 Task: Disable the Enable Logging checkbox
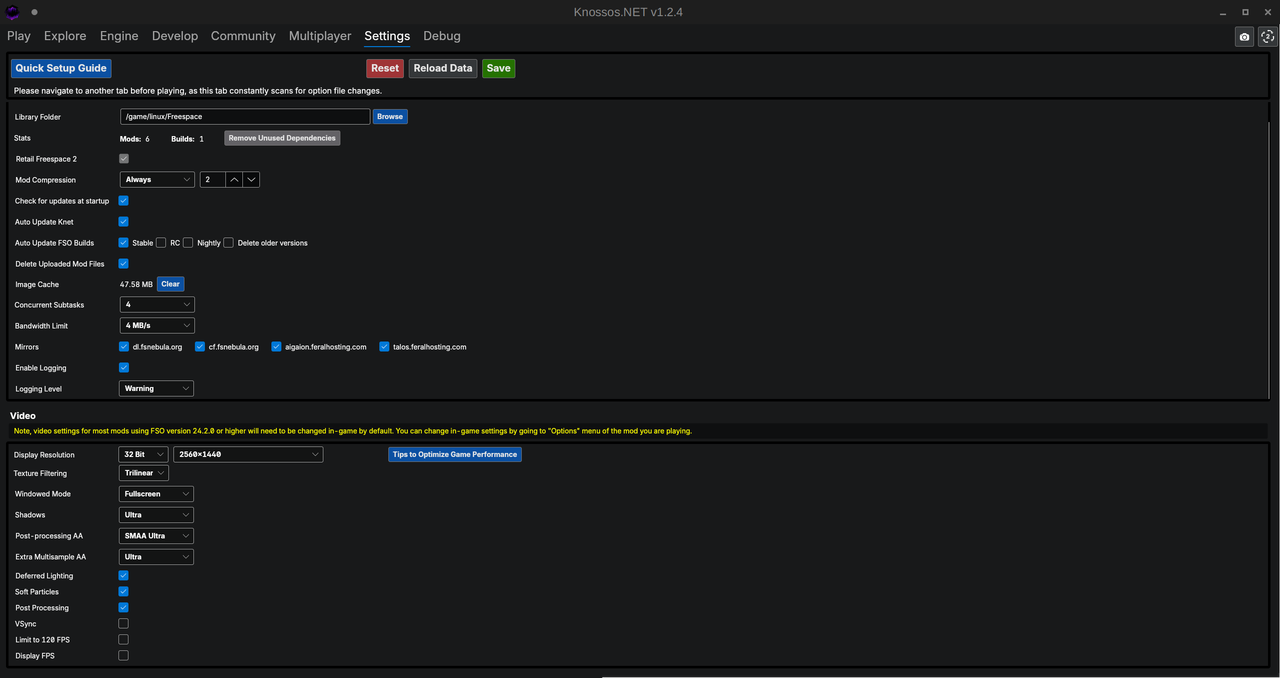pyautogui.click(x=124, y=368)
